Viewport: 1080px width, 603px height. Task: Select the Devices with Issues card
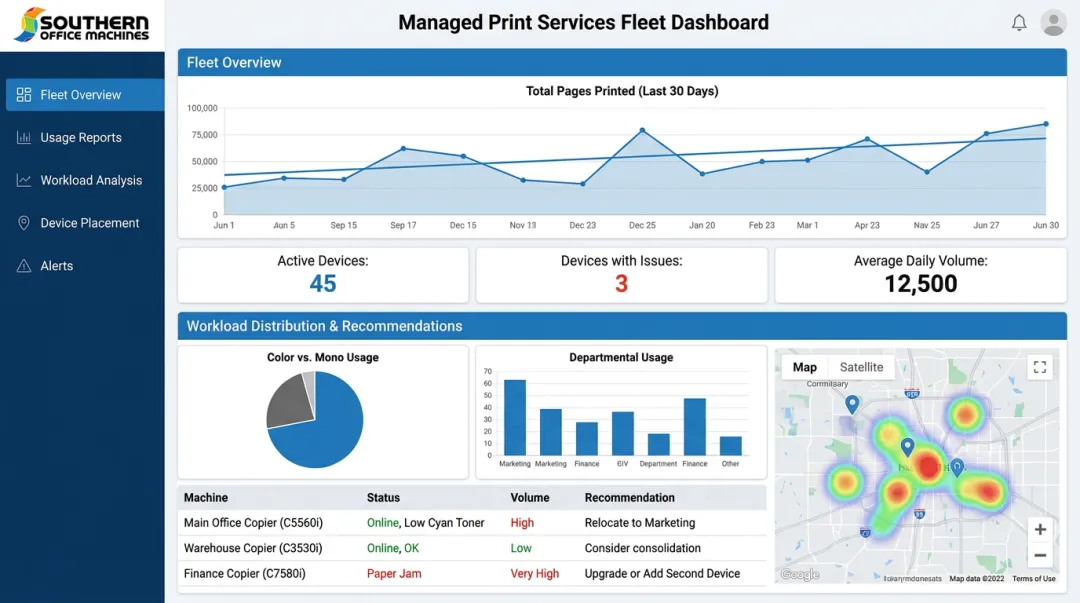(621, 274)
